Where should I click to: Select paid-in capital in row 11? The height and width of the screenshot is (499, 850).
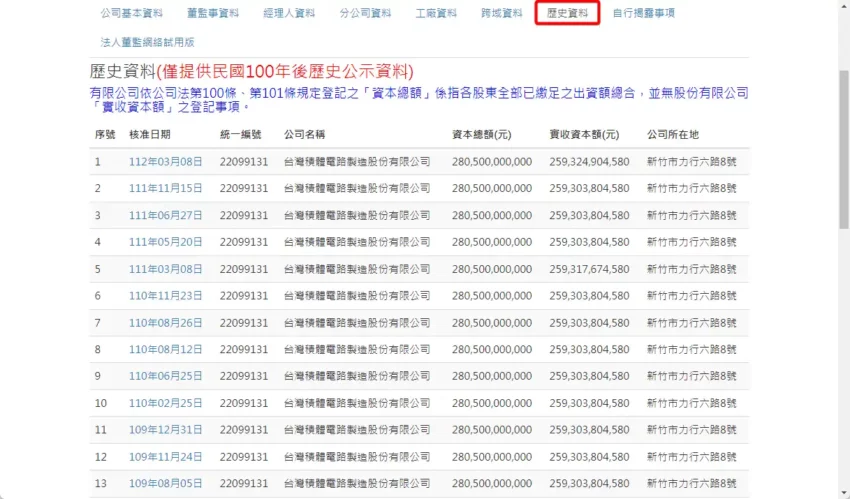tap(589, 429)
